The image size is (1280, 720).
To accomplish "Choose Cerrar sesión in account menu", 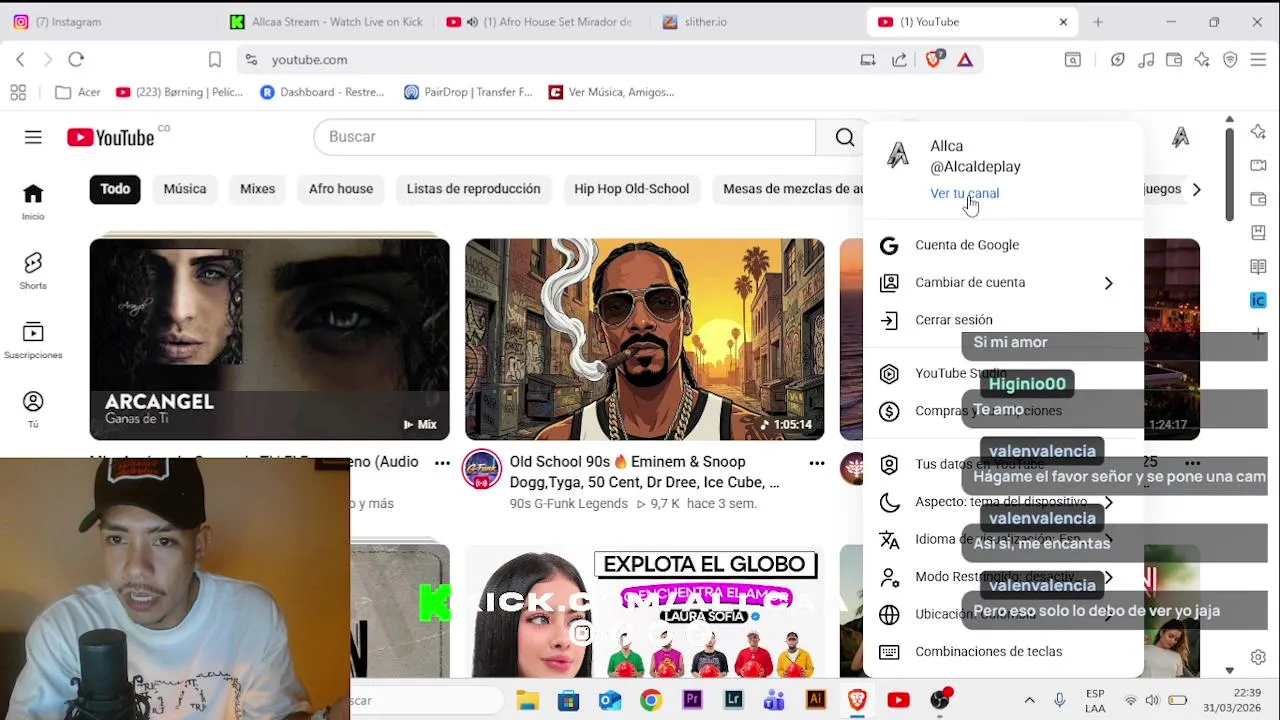I will tap(1004, 320).
